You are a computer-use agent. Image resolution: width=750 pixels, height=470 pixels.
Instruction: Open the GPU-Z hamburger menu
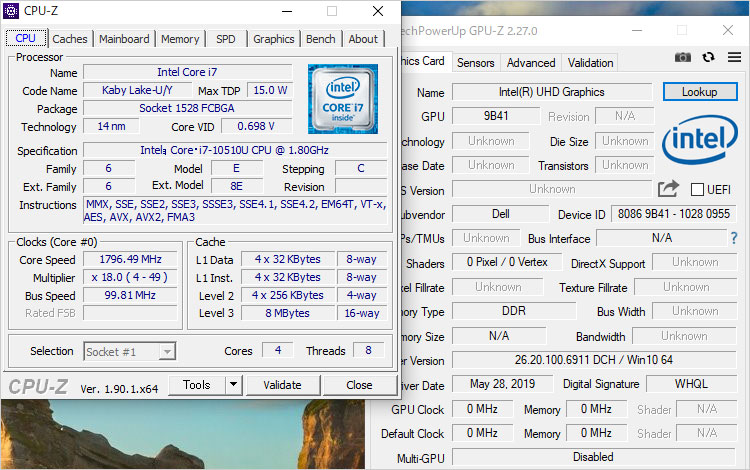pos(734,57)
